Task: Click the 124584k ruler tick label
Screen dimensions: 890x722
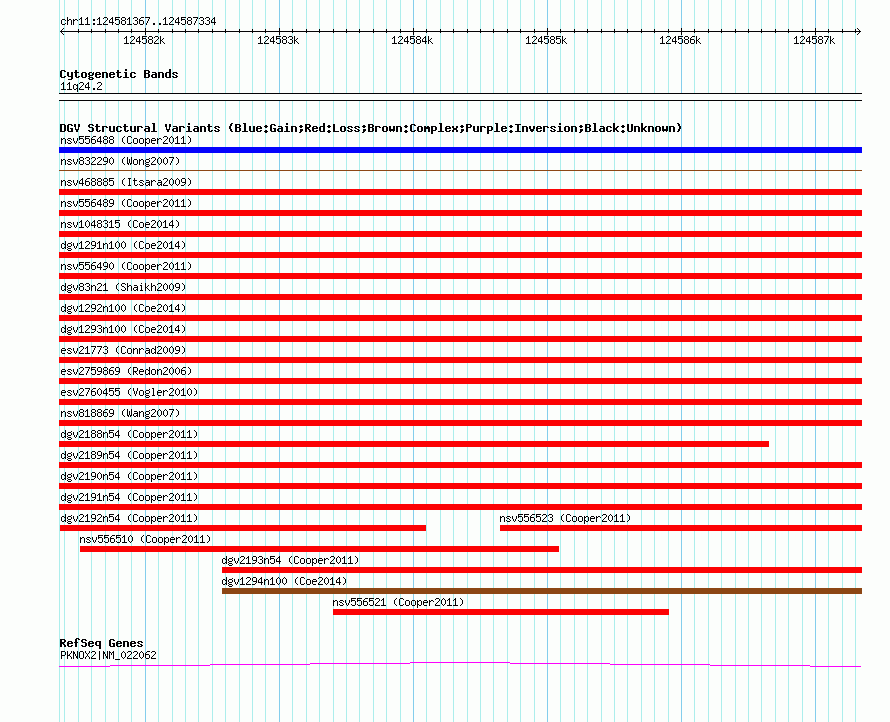Action: click(x=412, y=40)
